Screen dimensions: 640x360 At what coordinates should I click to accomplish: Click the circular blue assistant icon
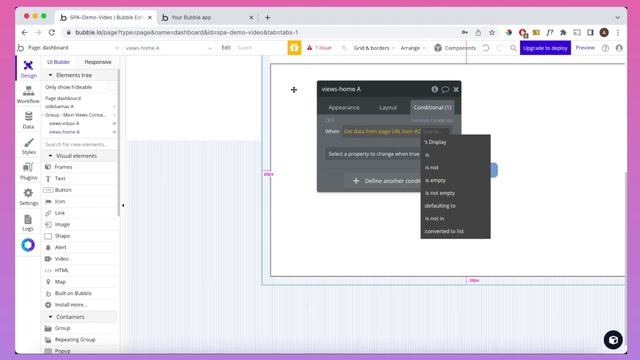point(28,245)
